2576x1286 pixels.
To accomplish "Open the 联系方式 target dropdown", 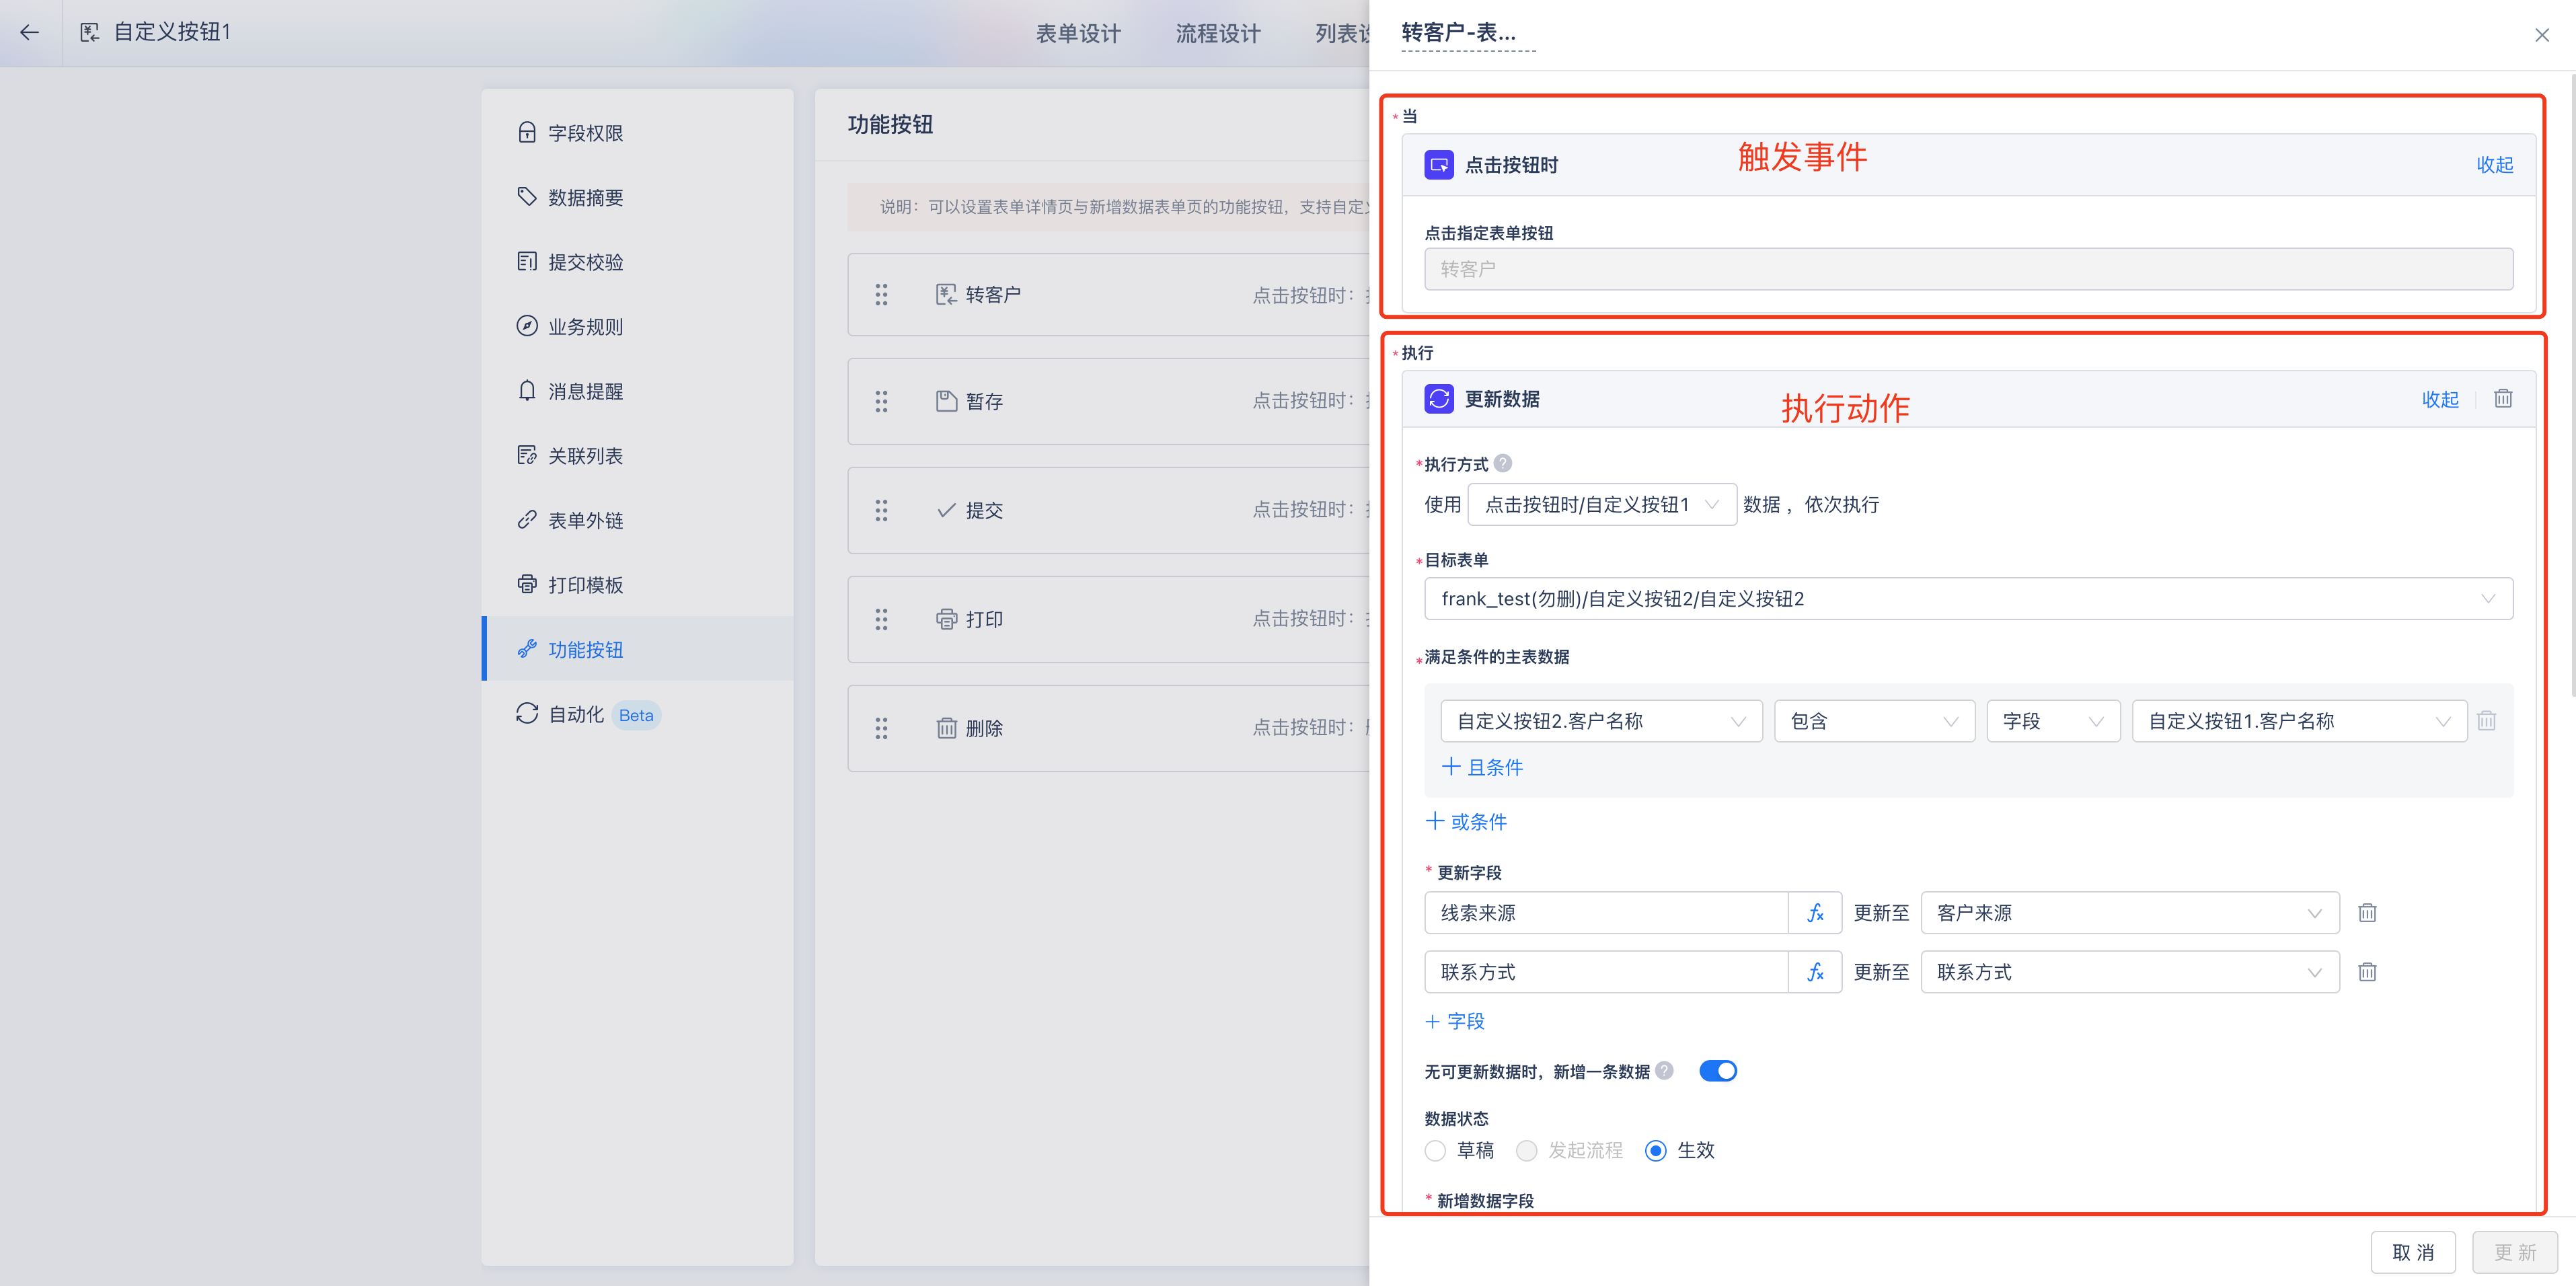I will point(2130,971).
